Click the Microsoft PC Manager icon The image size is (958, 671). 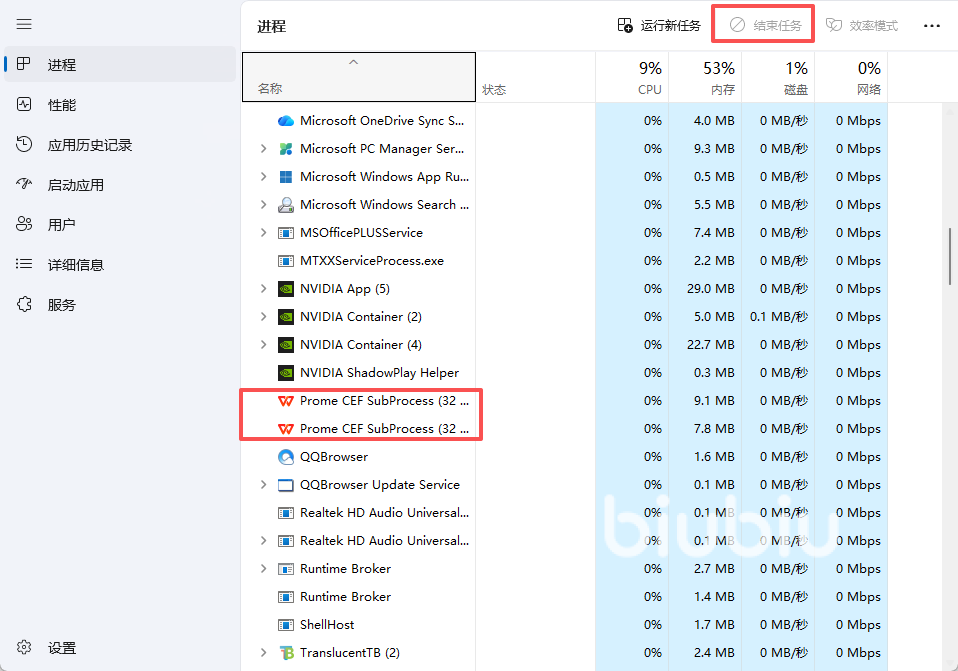(286, 149)
